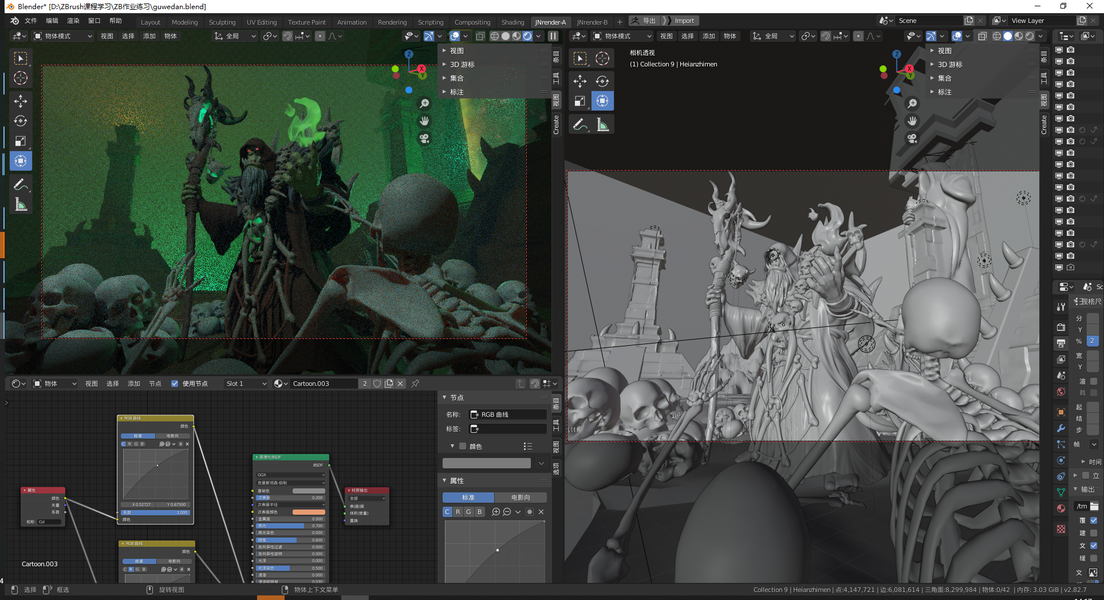
Task: Open the File menu
Action: 31,21
